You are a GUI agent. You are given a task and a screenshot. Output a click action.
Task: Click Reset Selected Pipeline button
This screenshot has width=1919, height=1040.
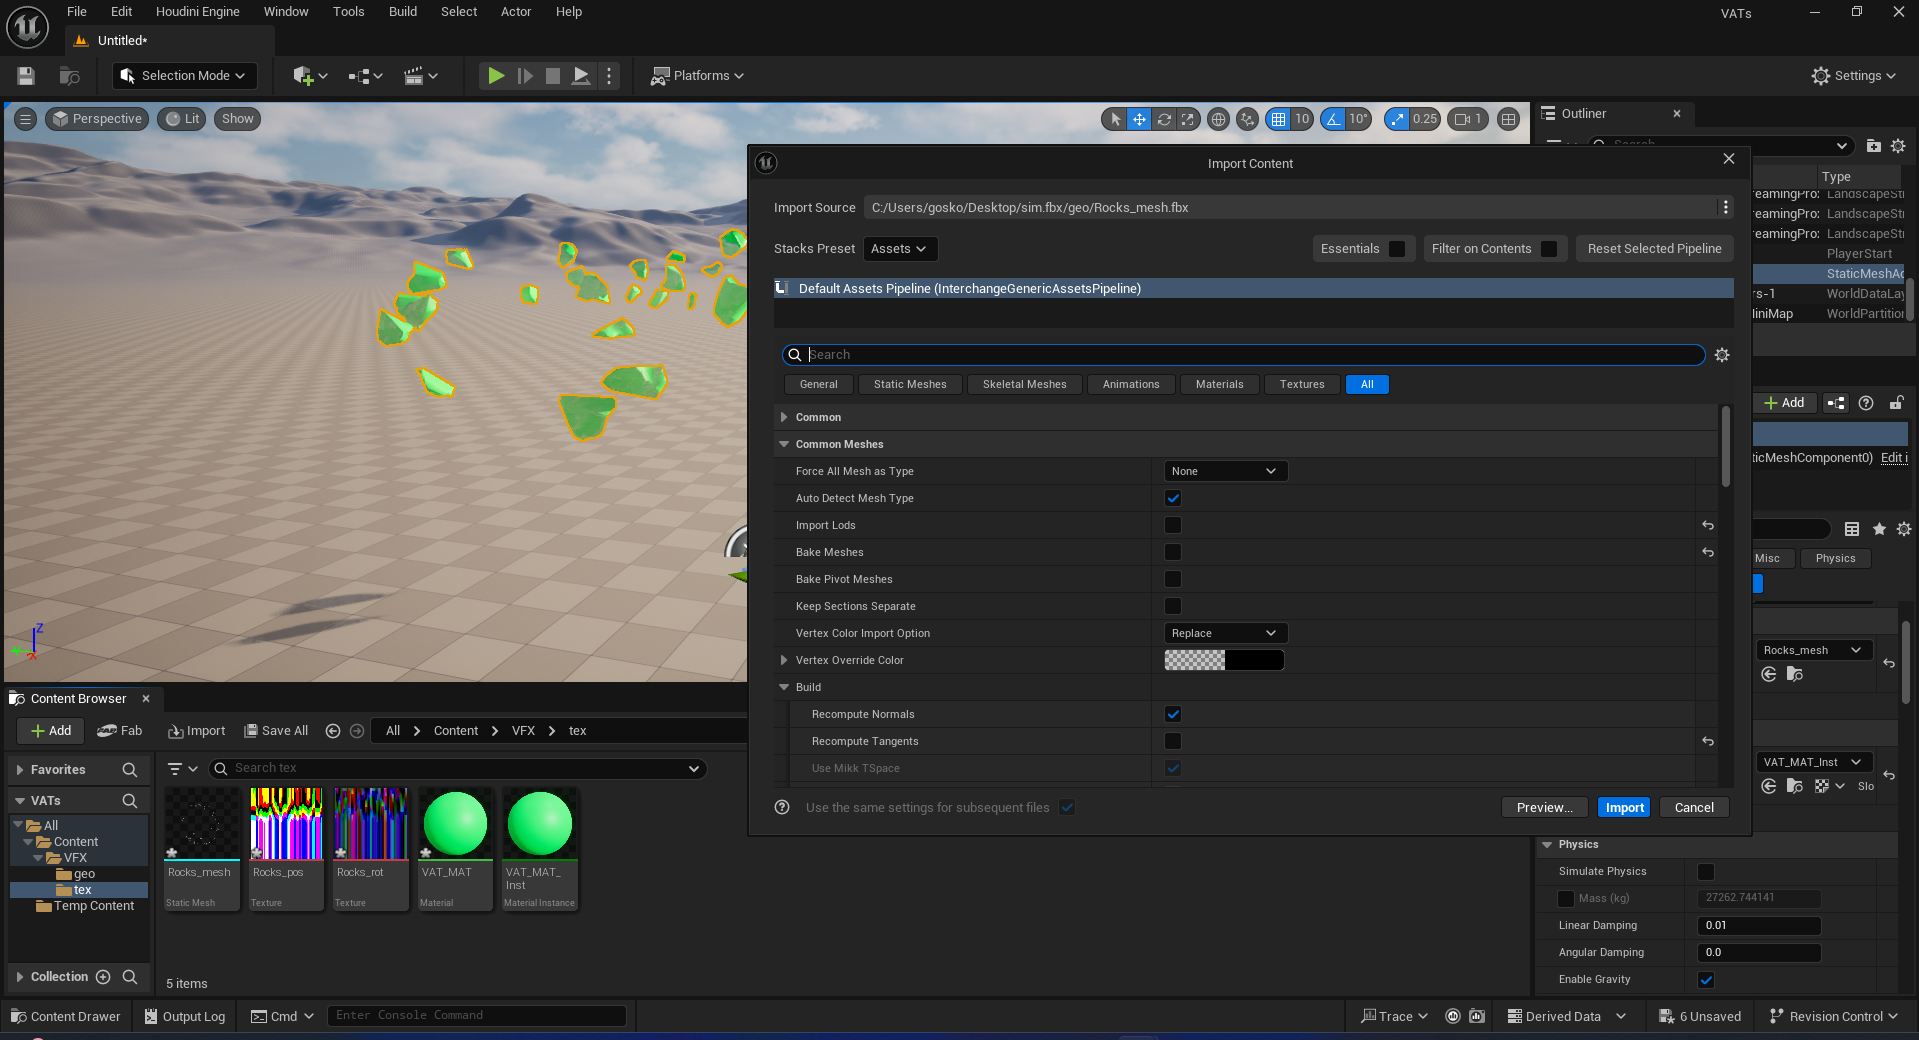click(x=1655, y=249)
